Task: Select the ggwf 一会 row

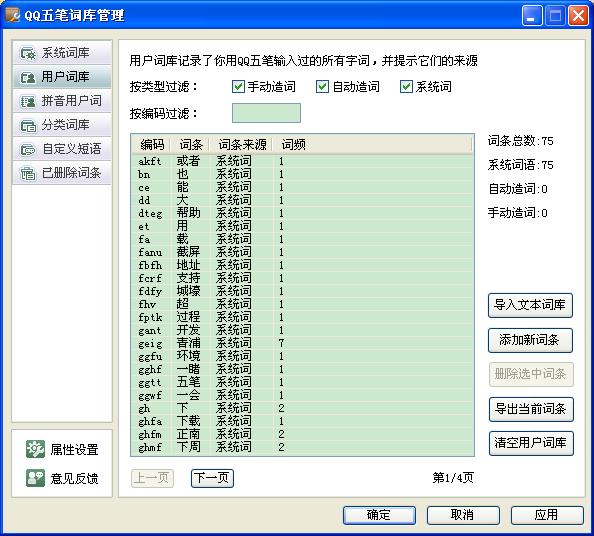Action: point(303,395)
